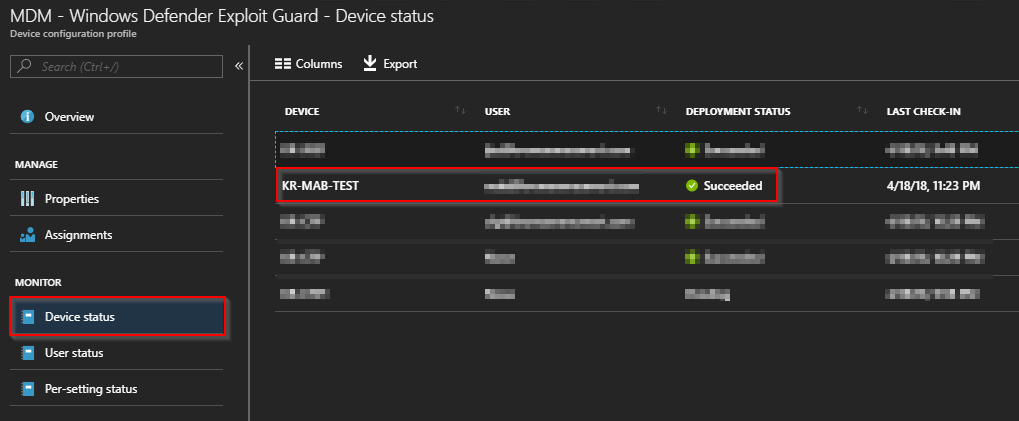Select the KR-MAB-TEST device row

tap(647, 186)
